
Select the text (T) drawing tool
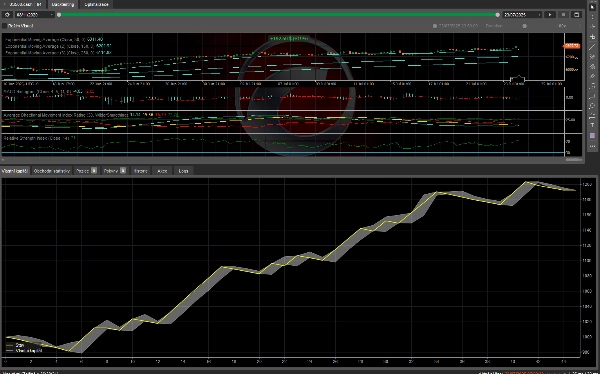[x=592, y=126]
